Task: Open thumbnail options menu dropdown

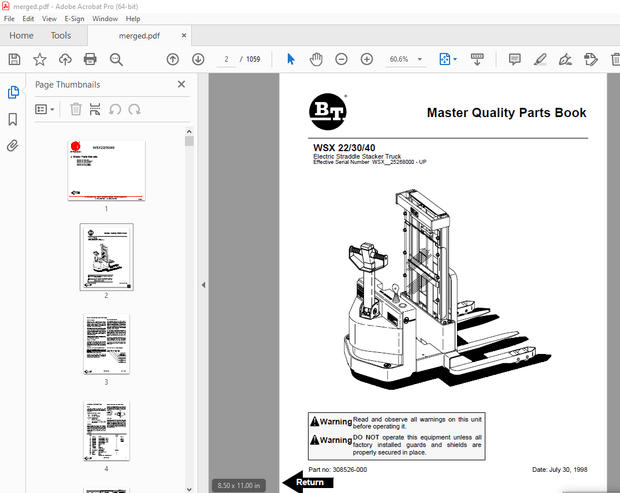Action: 45,109
